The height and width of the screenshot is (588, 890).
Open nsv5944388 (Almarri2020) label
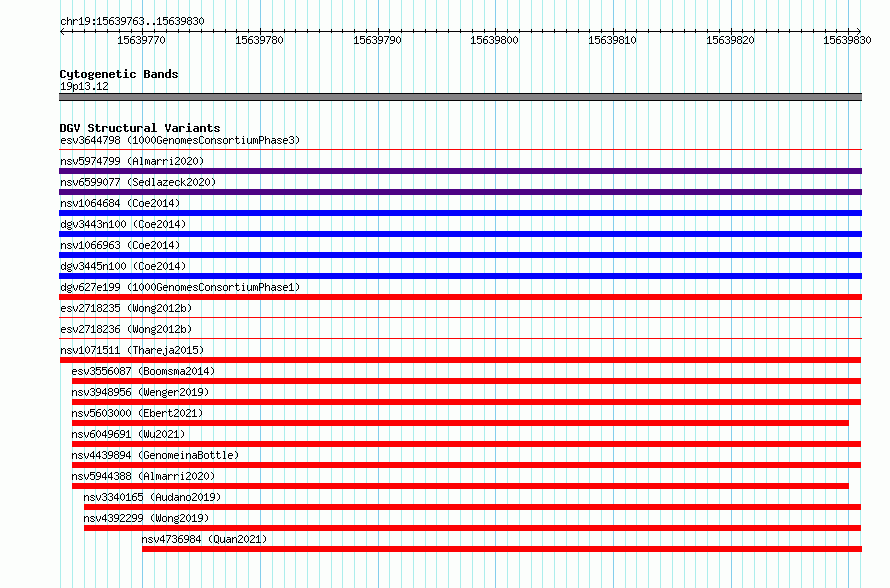point(143,476)
